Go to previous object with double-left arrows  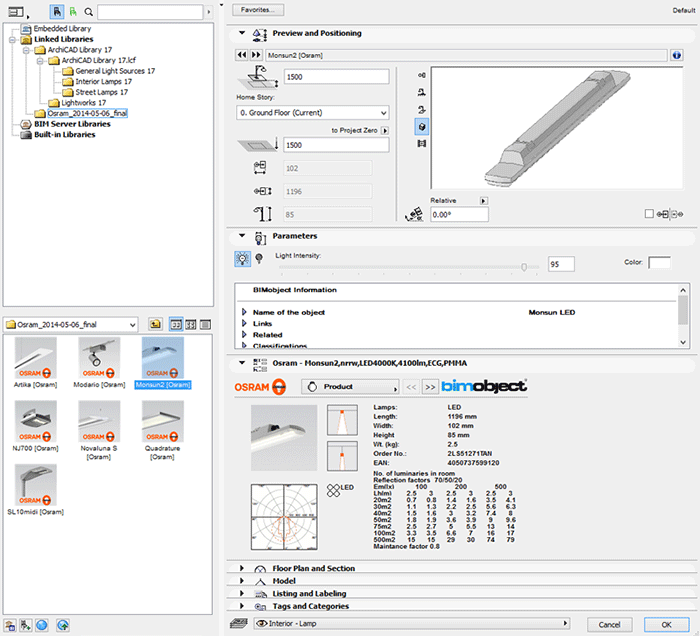coord(242,55)
